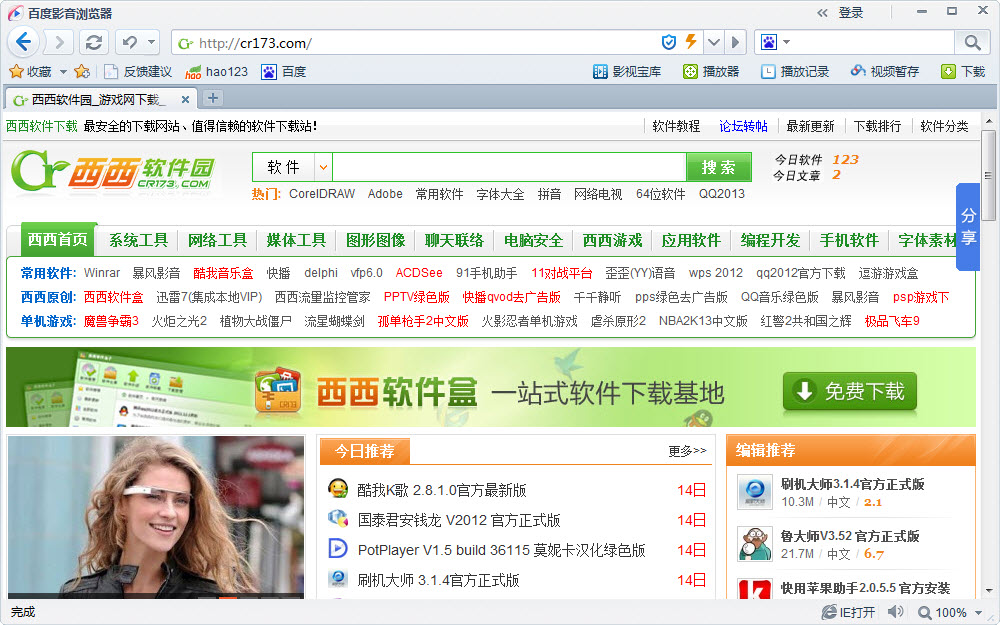Open the undo closed tab dropdown arrow

[x=151, y=43]
